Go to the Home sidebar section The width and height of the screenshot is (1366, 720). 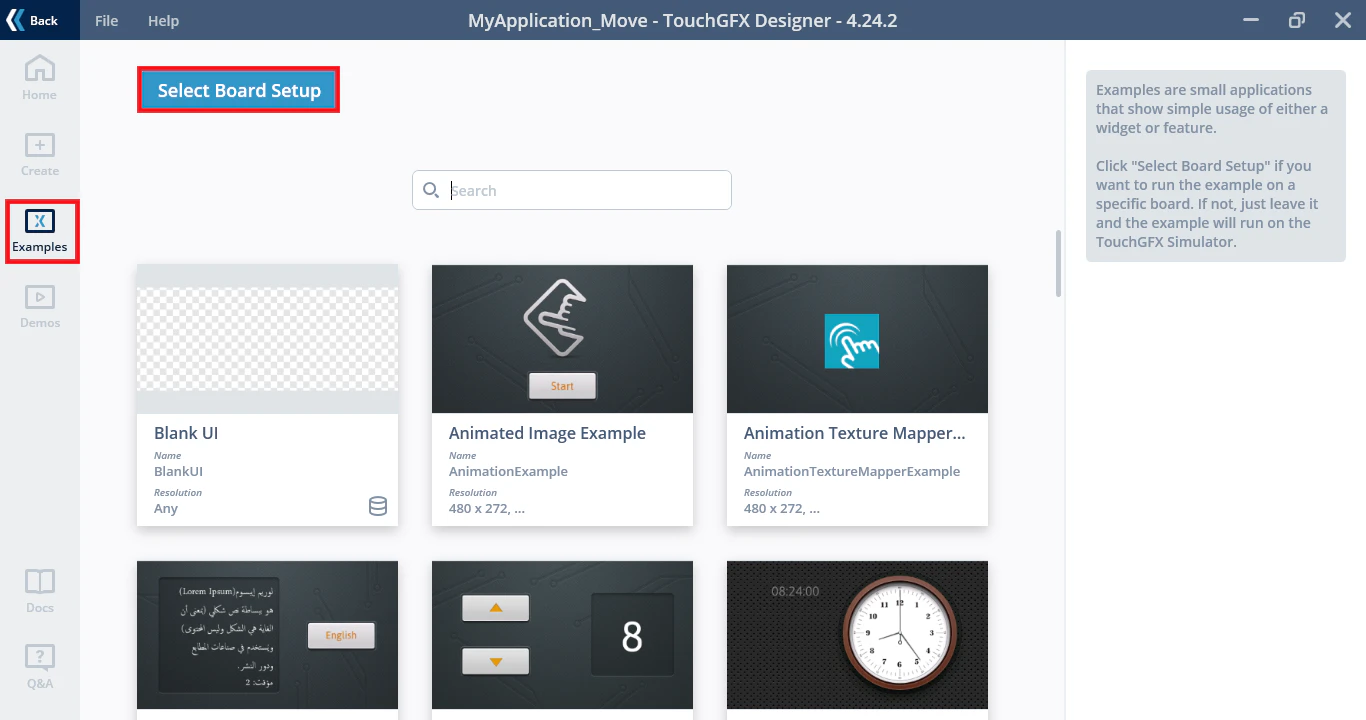coord(40,78)
